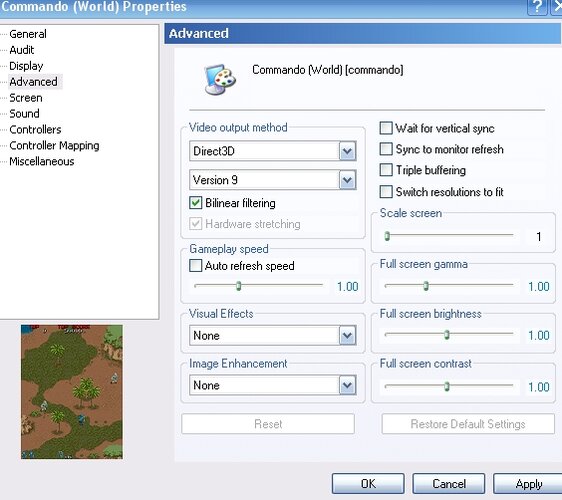Open the Screen settings page
Viewport: 562px width, 500px height.
tap(26, 97)
